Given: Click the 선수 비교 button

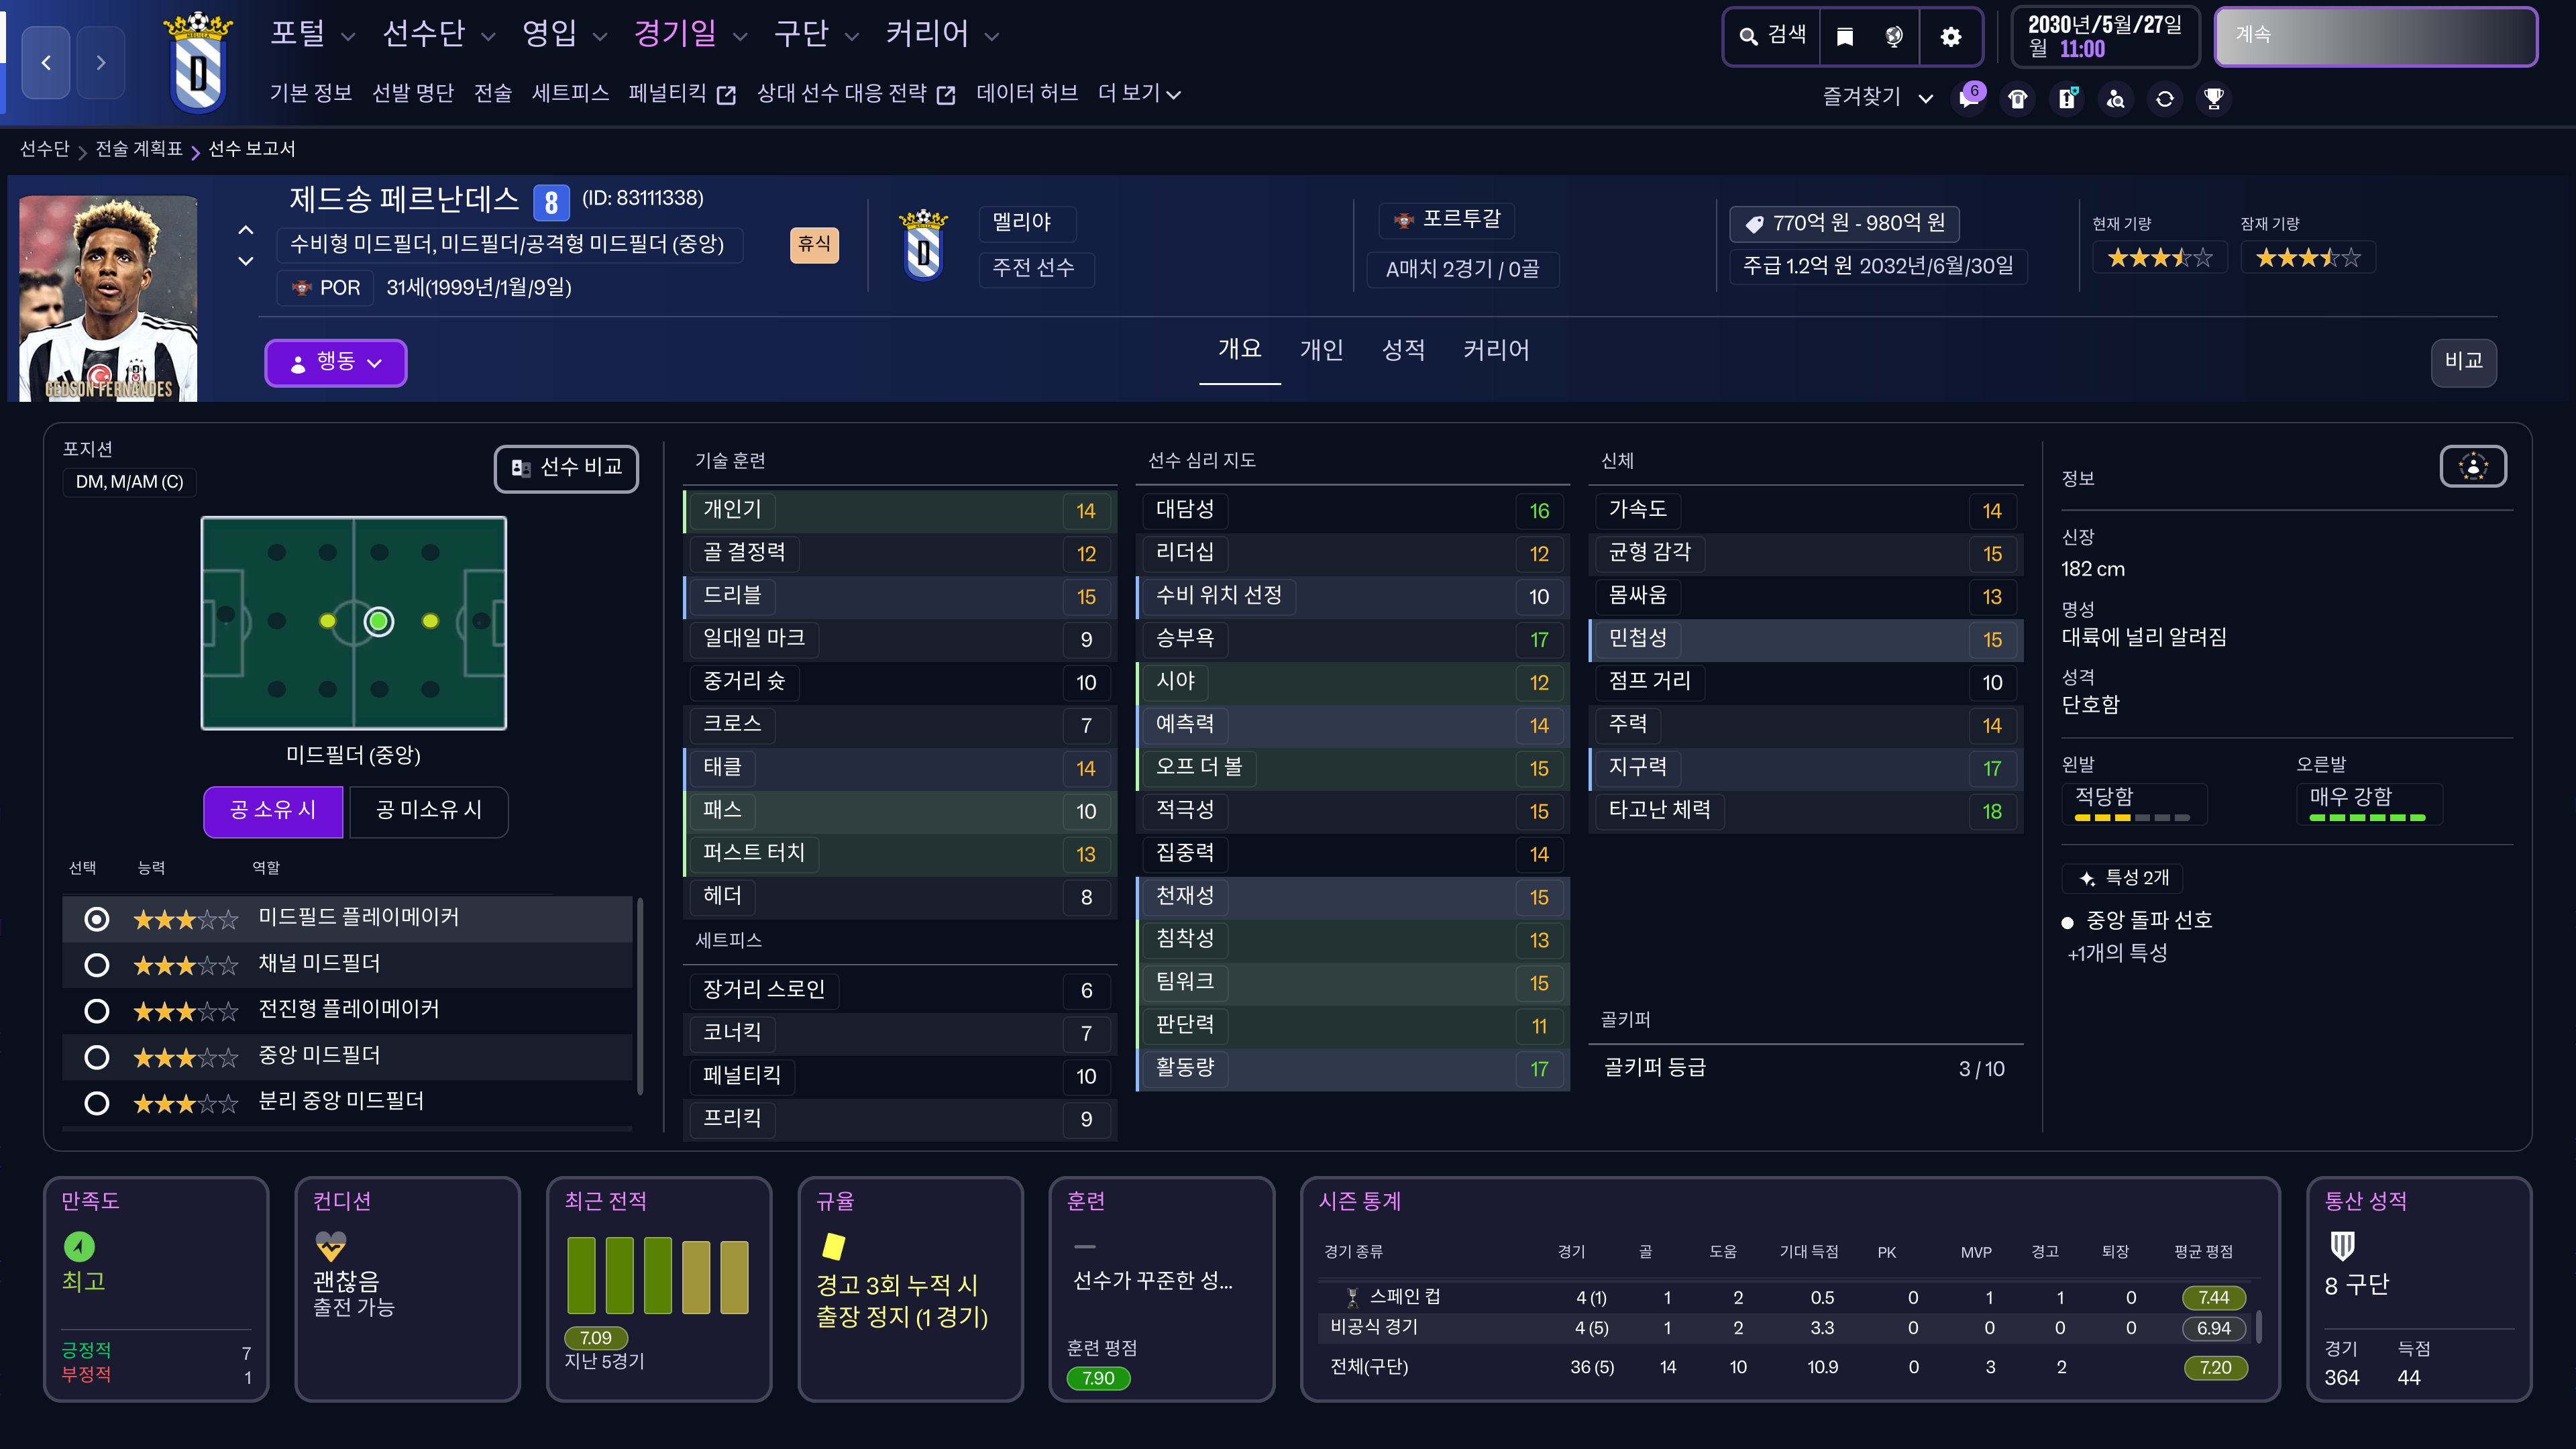Looking at the screenshot, I should pyautogui.click(x=566, y=468).
